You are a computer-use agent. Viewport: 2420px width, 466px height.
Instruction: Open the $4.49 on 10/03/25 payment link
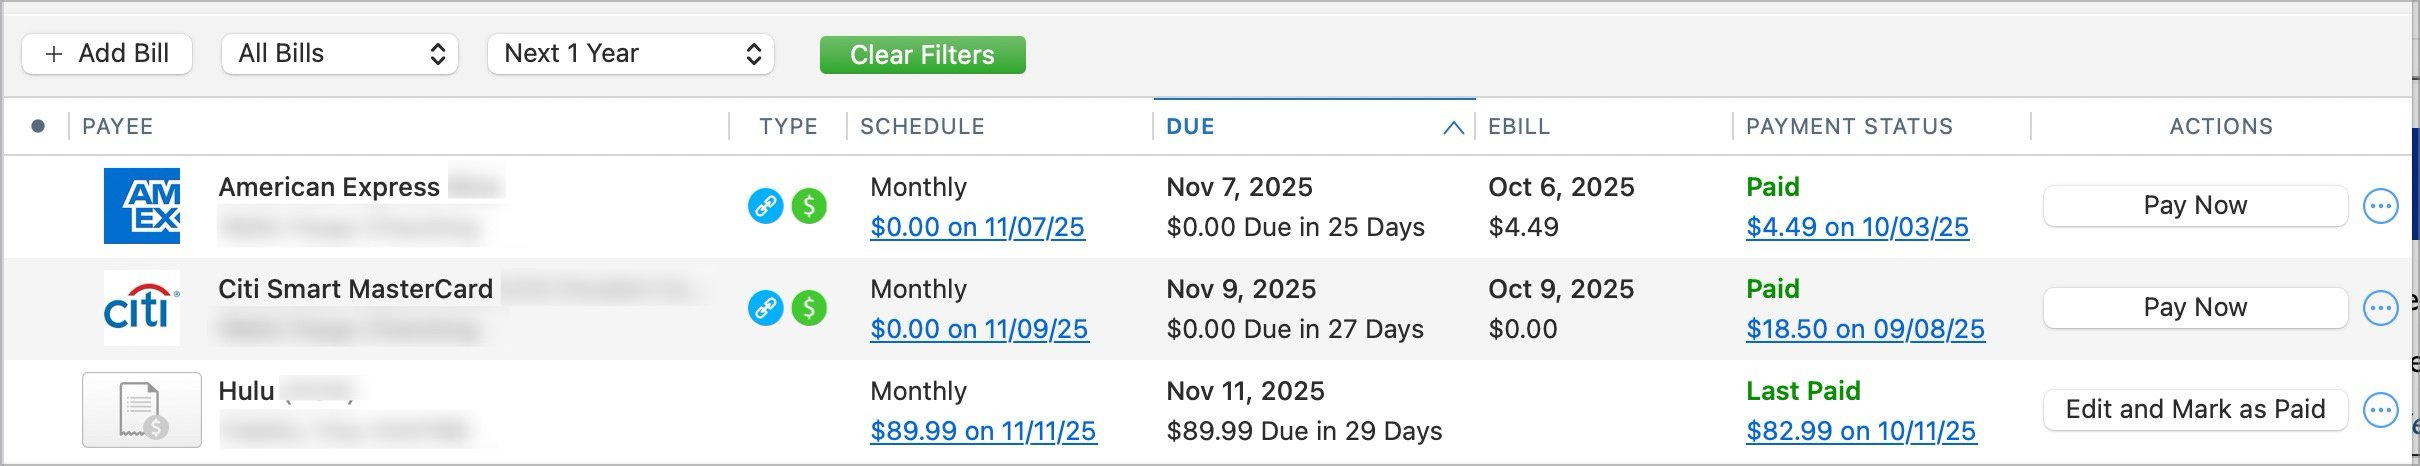pyautogui.click(x=1857, y=227)
